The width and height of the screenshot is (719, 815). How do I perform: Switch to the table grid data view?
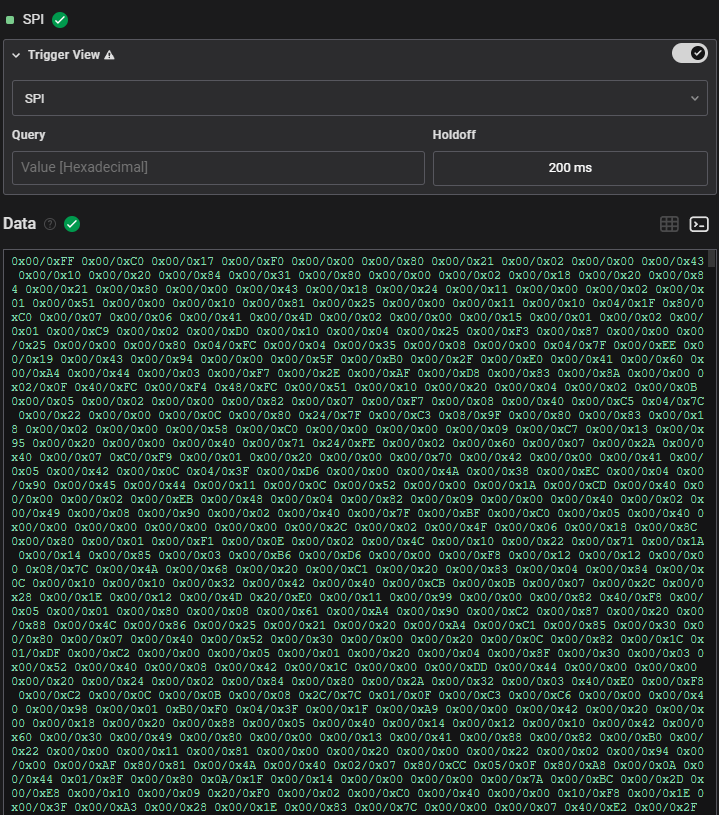tap(669, 224)
